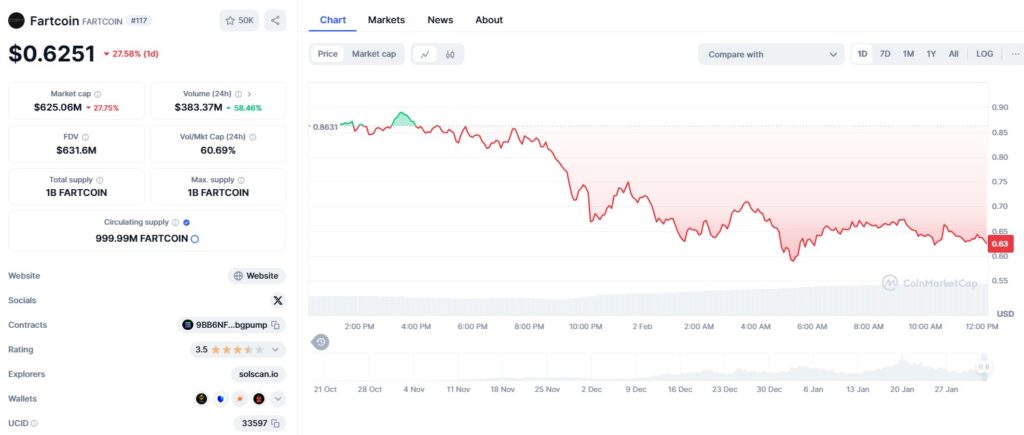Copy the UCID 33597 value
The height and width of the screenshot is (435, 1024).
276,423
